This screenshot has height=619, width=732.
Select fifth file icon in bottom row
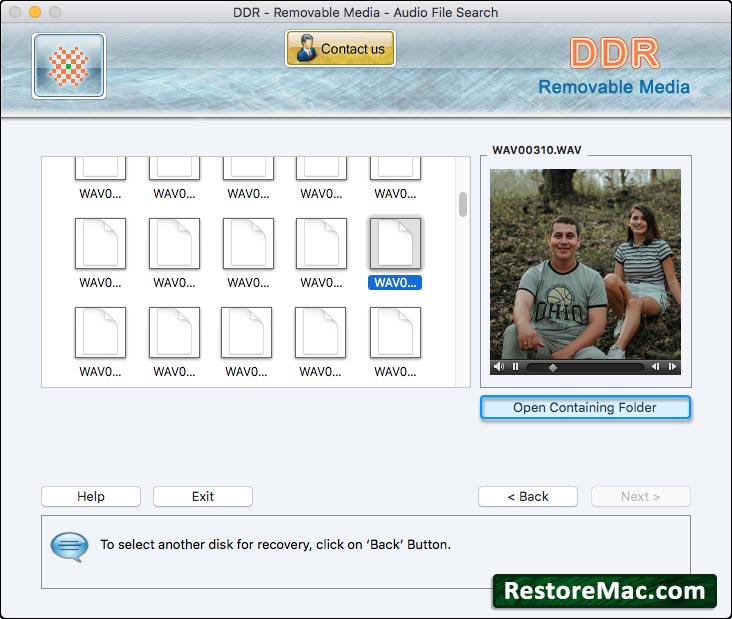tap(395, 332)
